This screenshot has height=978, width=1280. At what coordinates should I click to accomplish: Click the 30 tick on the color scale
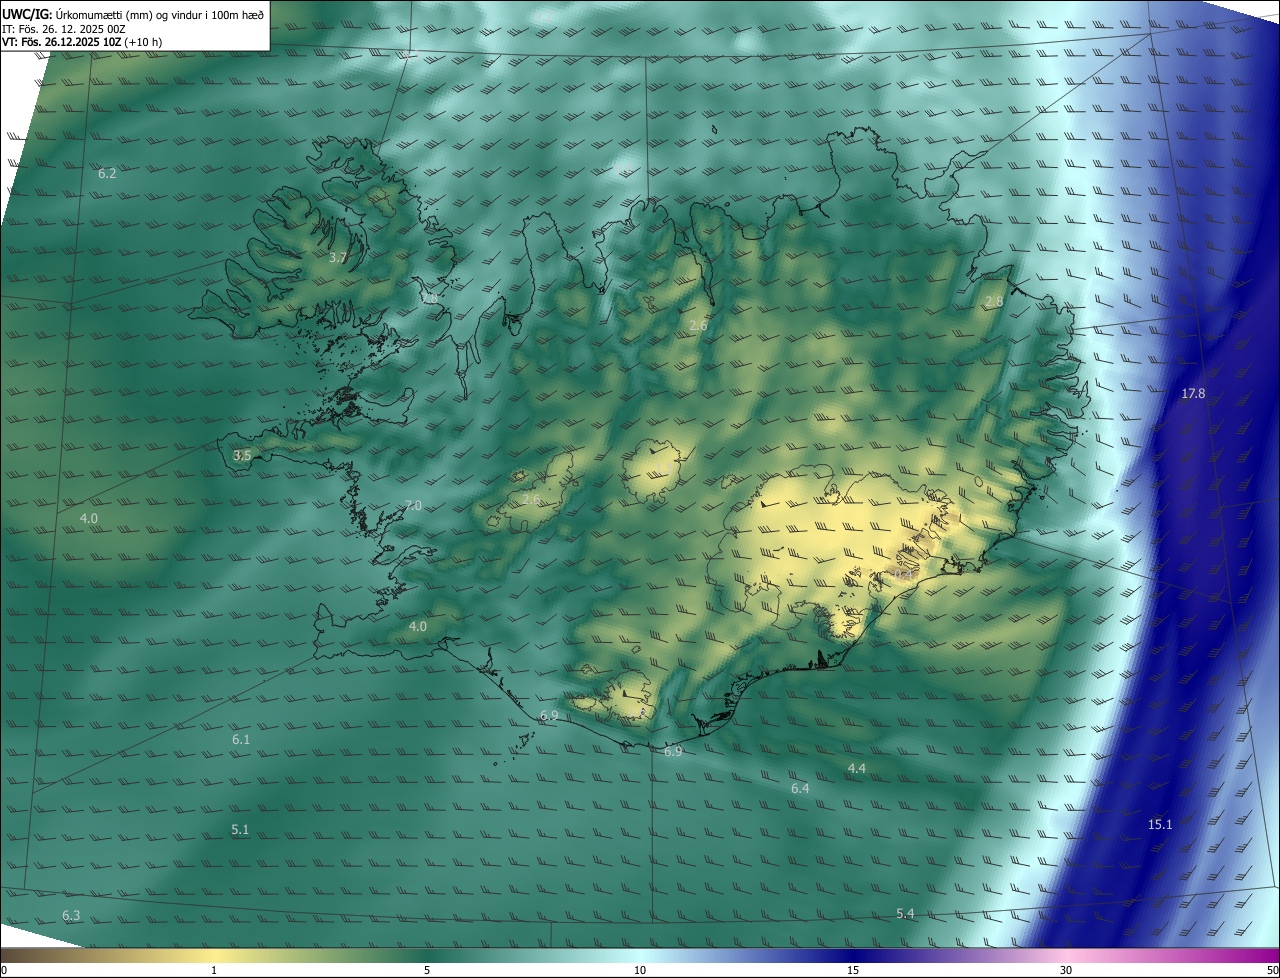point(1066,970)
